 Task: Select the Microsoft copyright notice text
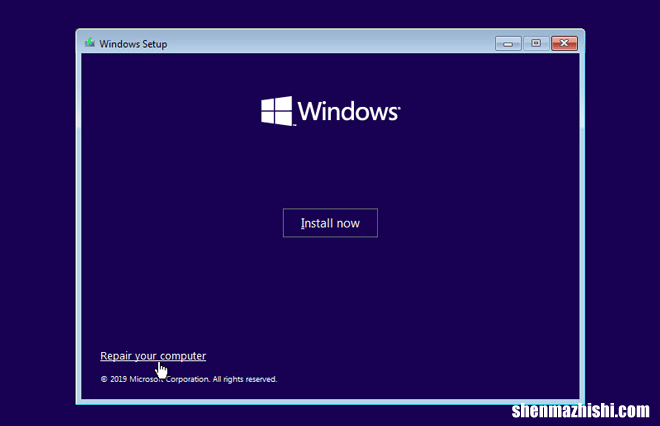(189, 379)
